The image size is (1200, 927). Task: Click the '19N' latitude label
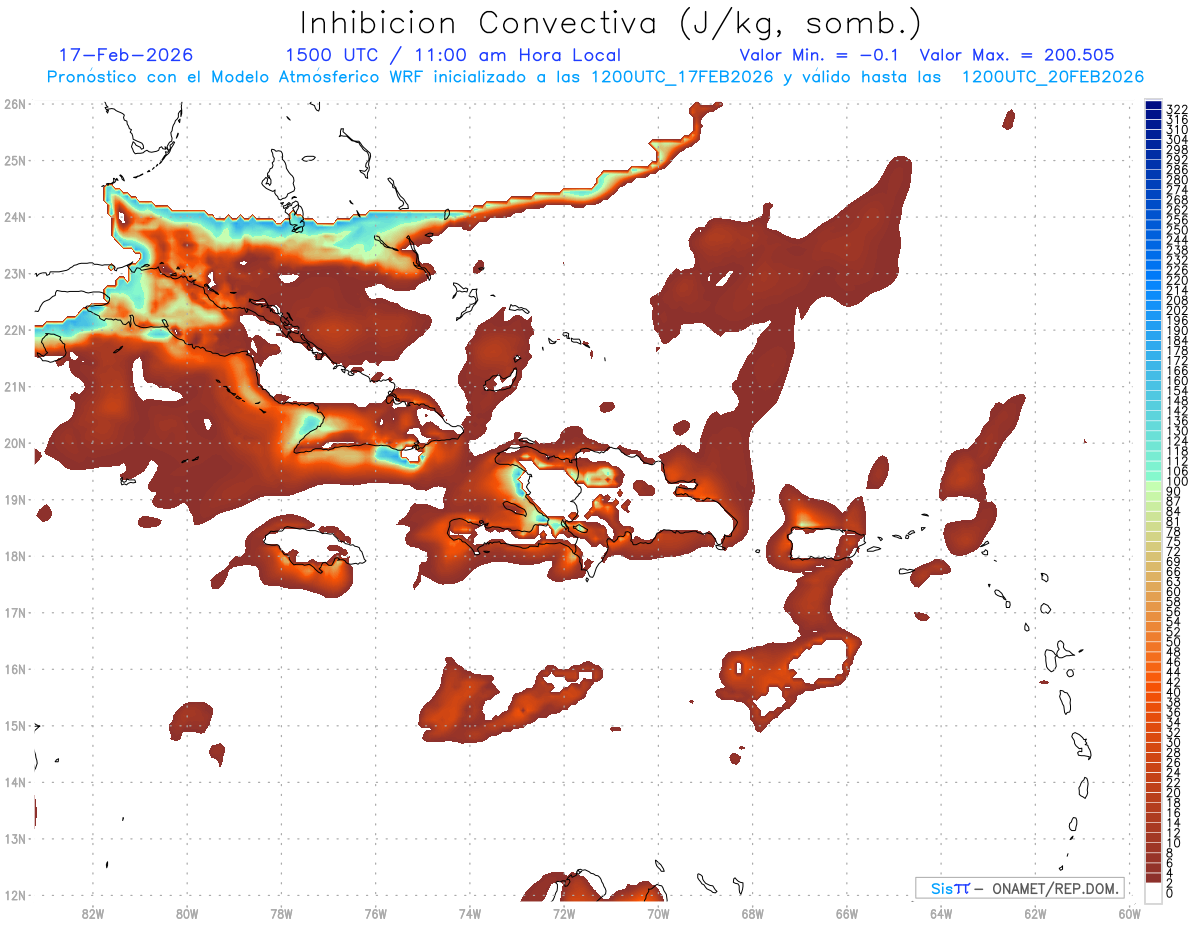click(x=14, y=499)
